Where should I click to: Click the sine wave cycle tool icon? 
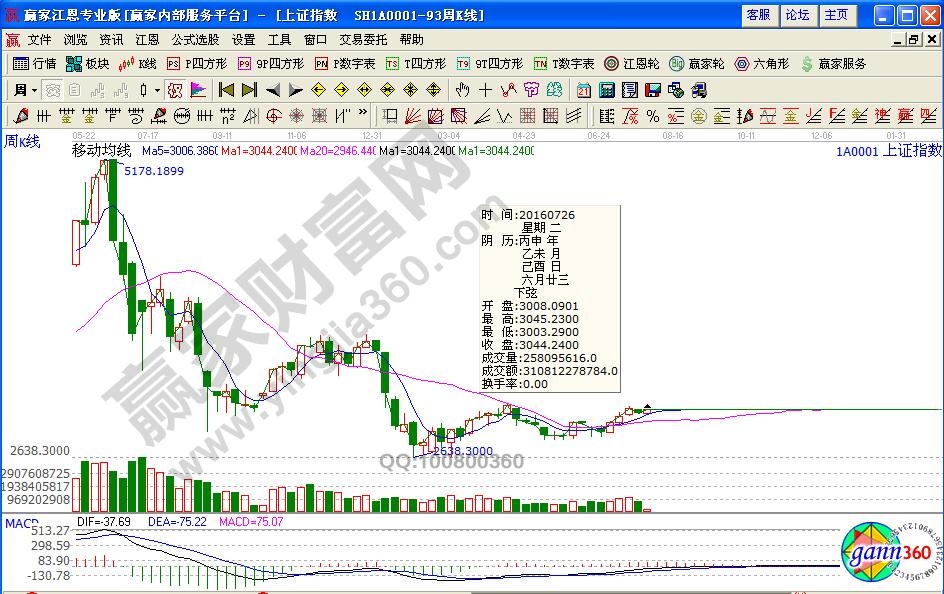(768, 116)
